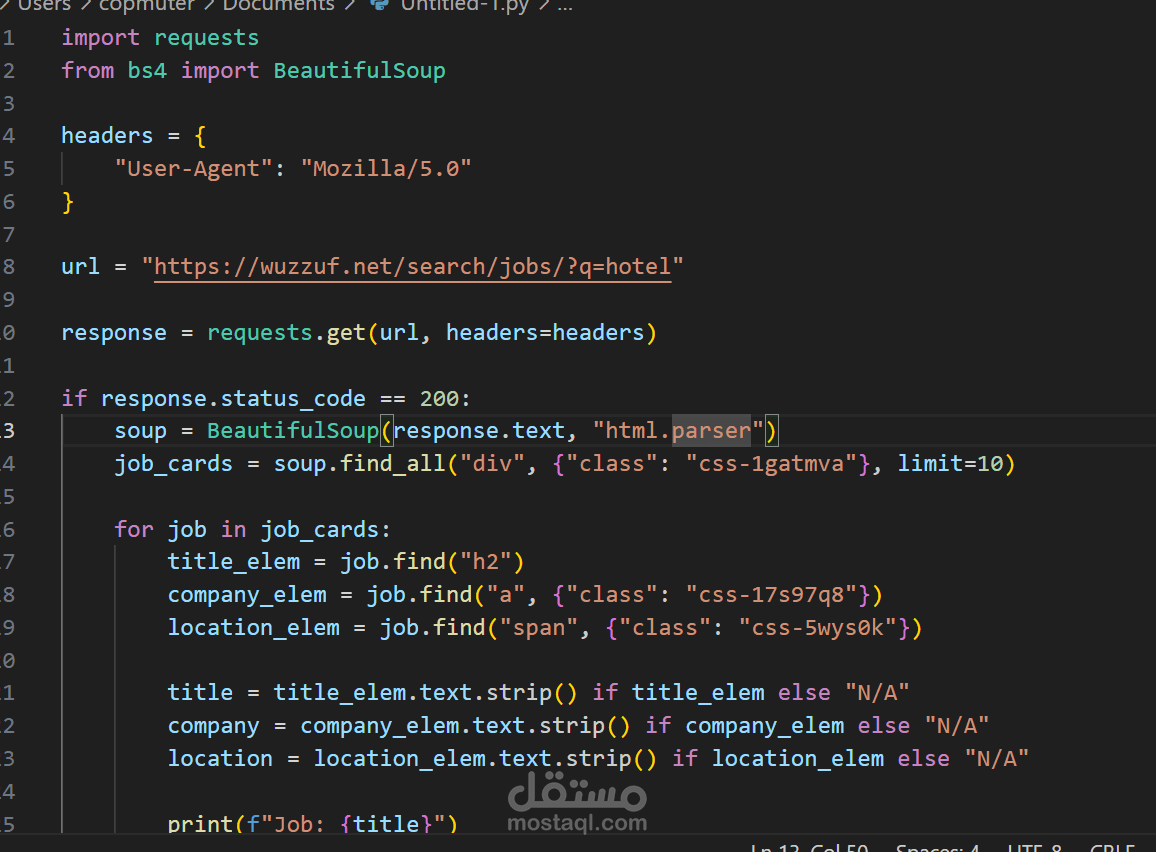This screenshot has height=852, width=1156.
Task: Click 'status_code' in the if statement
Action: point(293,399)
